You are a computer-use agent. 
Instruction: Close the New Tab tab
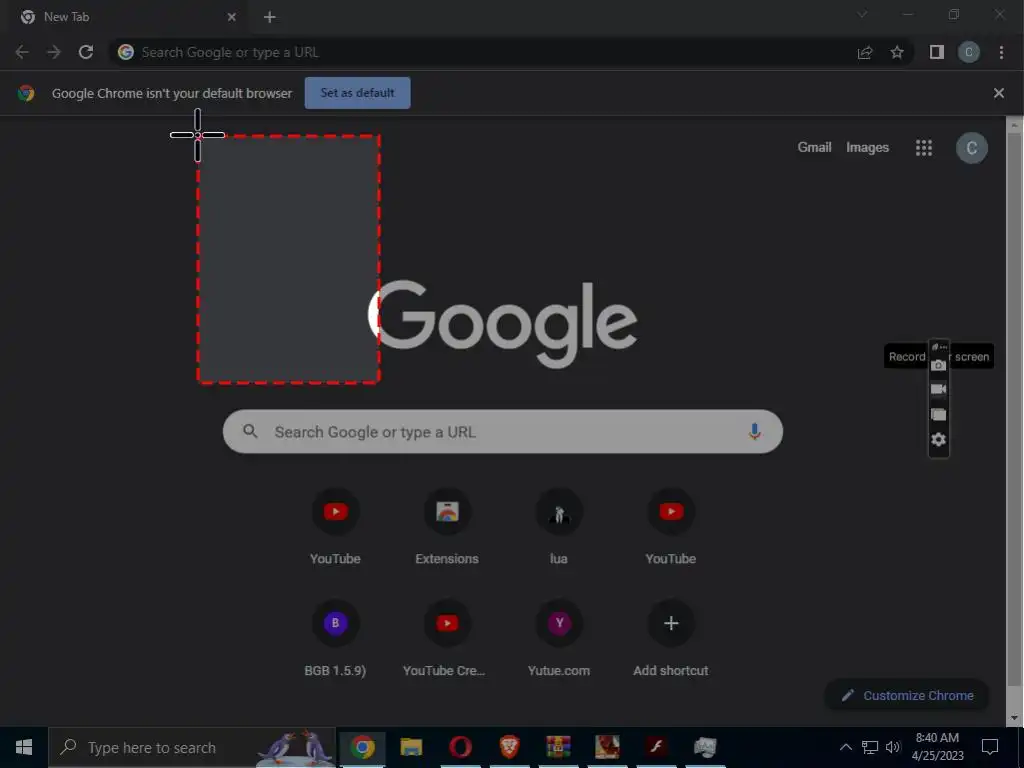pyautogui.click(x=231, y=17)
